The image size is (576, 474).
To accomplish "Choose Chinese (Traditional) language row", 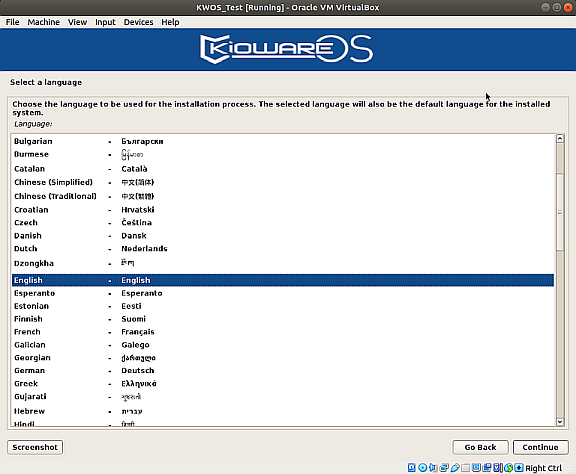I will coord(282,197).
